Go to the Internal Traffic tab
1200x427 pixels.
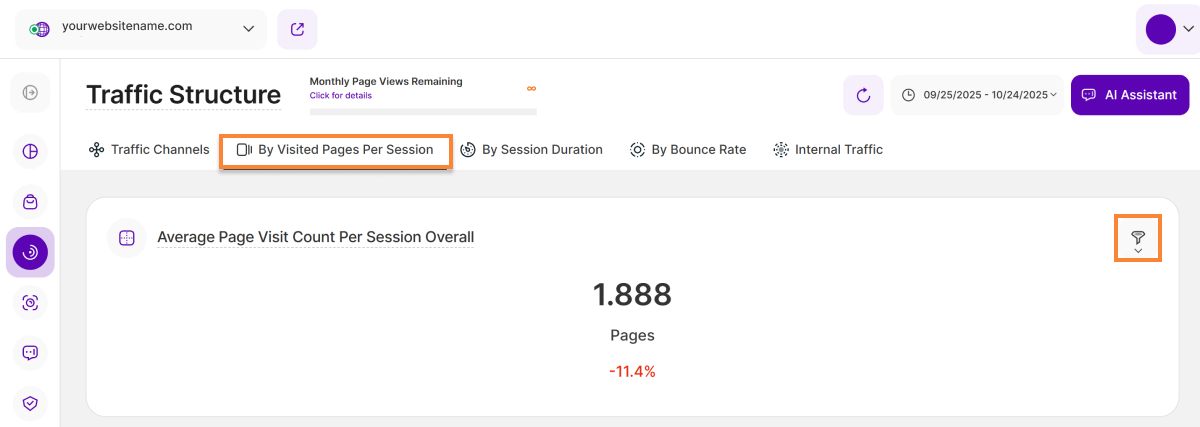tap(828, 150)
